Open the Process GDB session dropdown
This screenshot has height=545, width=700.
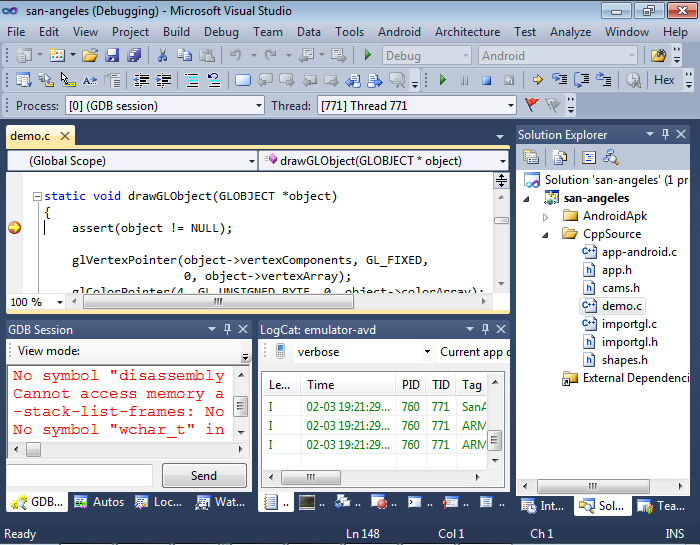point(258,106)
